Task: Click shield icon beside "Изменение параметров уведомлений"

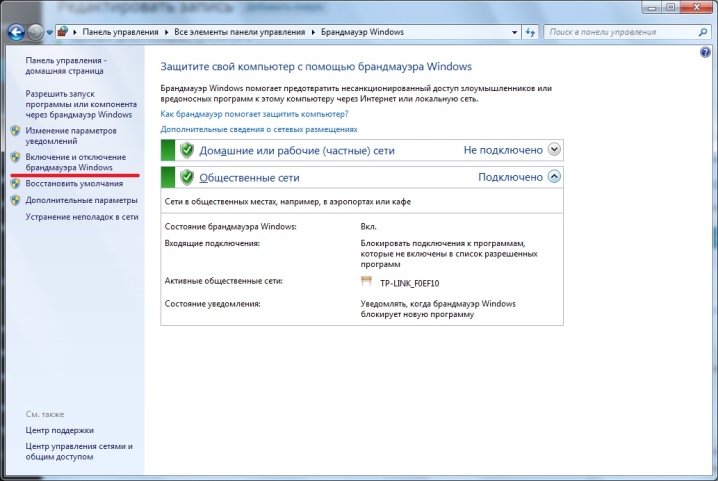Action: (x=16, y=131)
